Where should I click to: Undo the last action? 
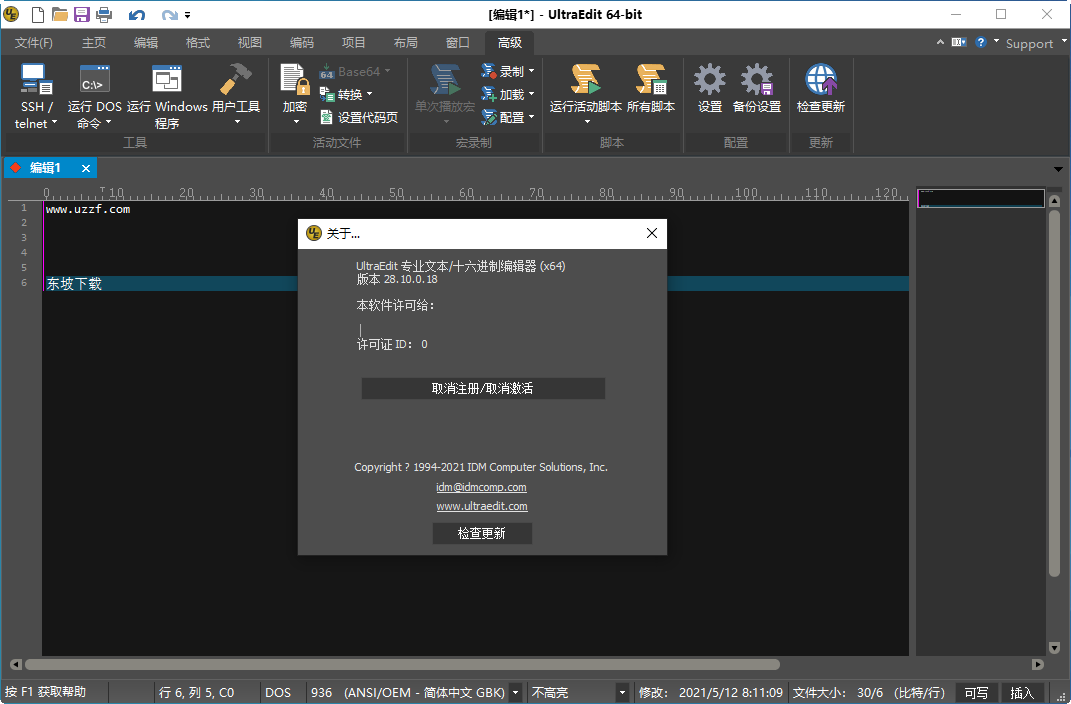[x=137, y=14]
